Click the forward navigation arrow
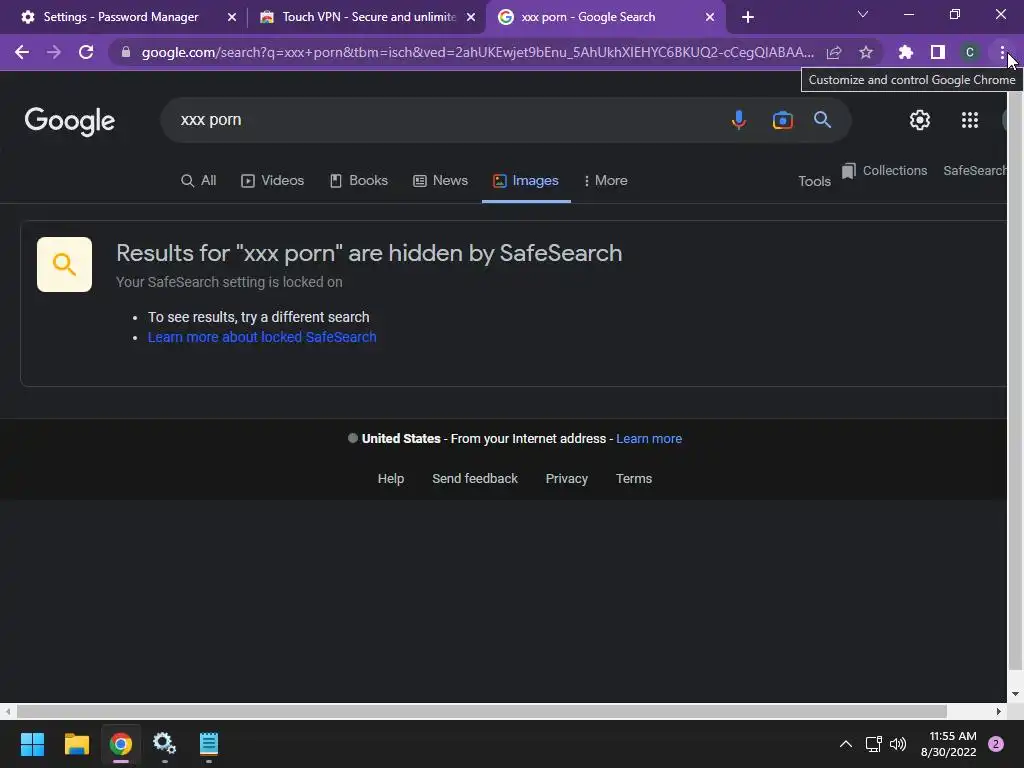 click(54, 52)
